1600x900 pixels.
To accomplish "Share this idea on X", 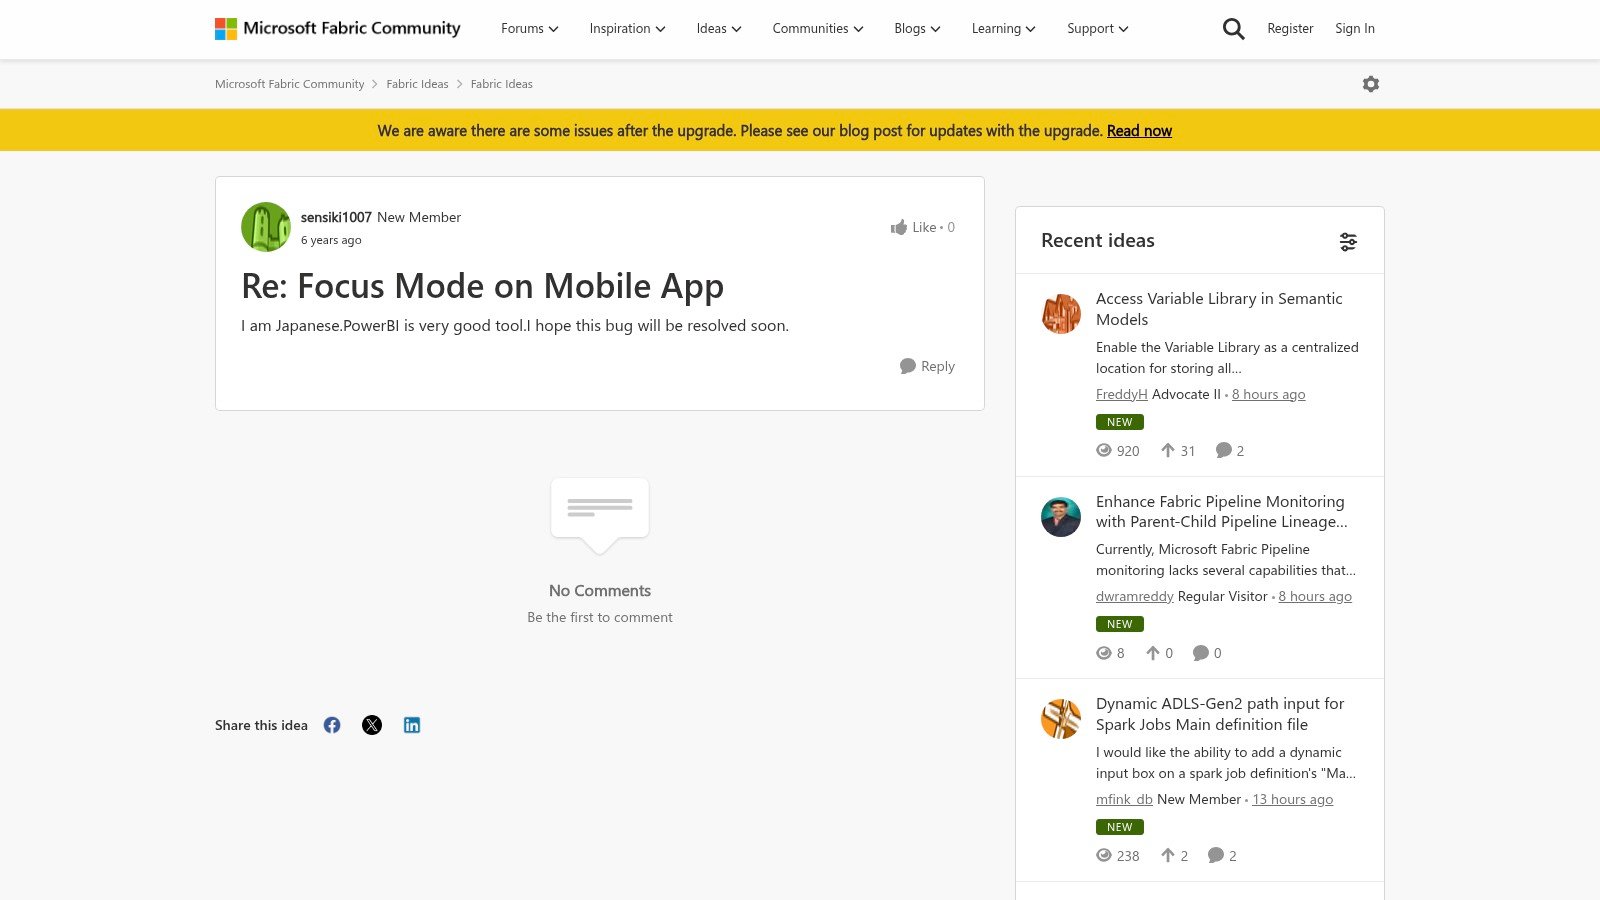I will pyautogui.click(x=372, y=725).
